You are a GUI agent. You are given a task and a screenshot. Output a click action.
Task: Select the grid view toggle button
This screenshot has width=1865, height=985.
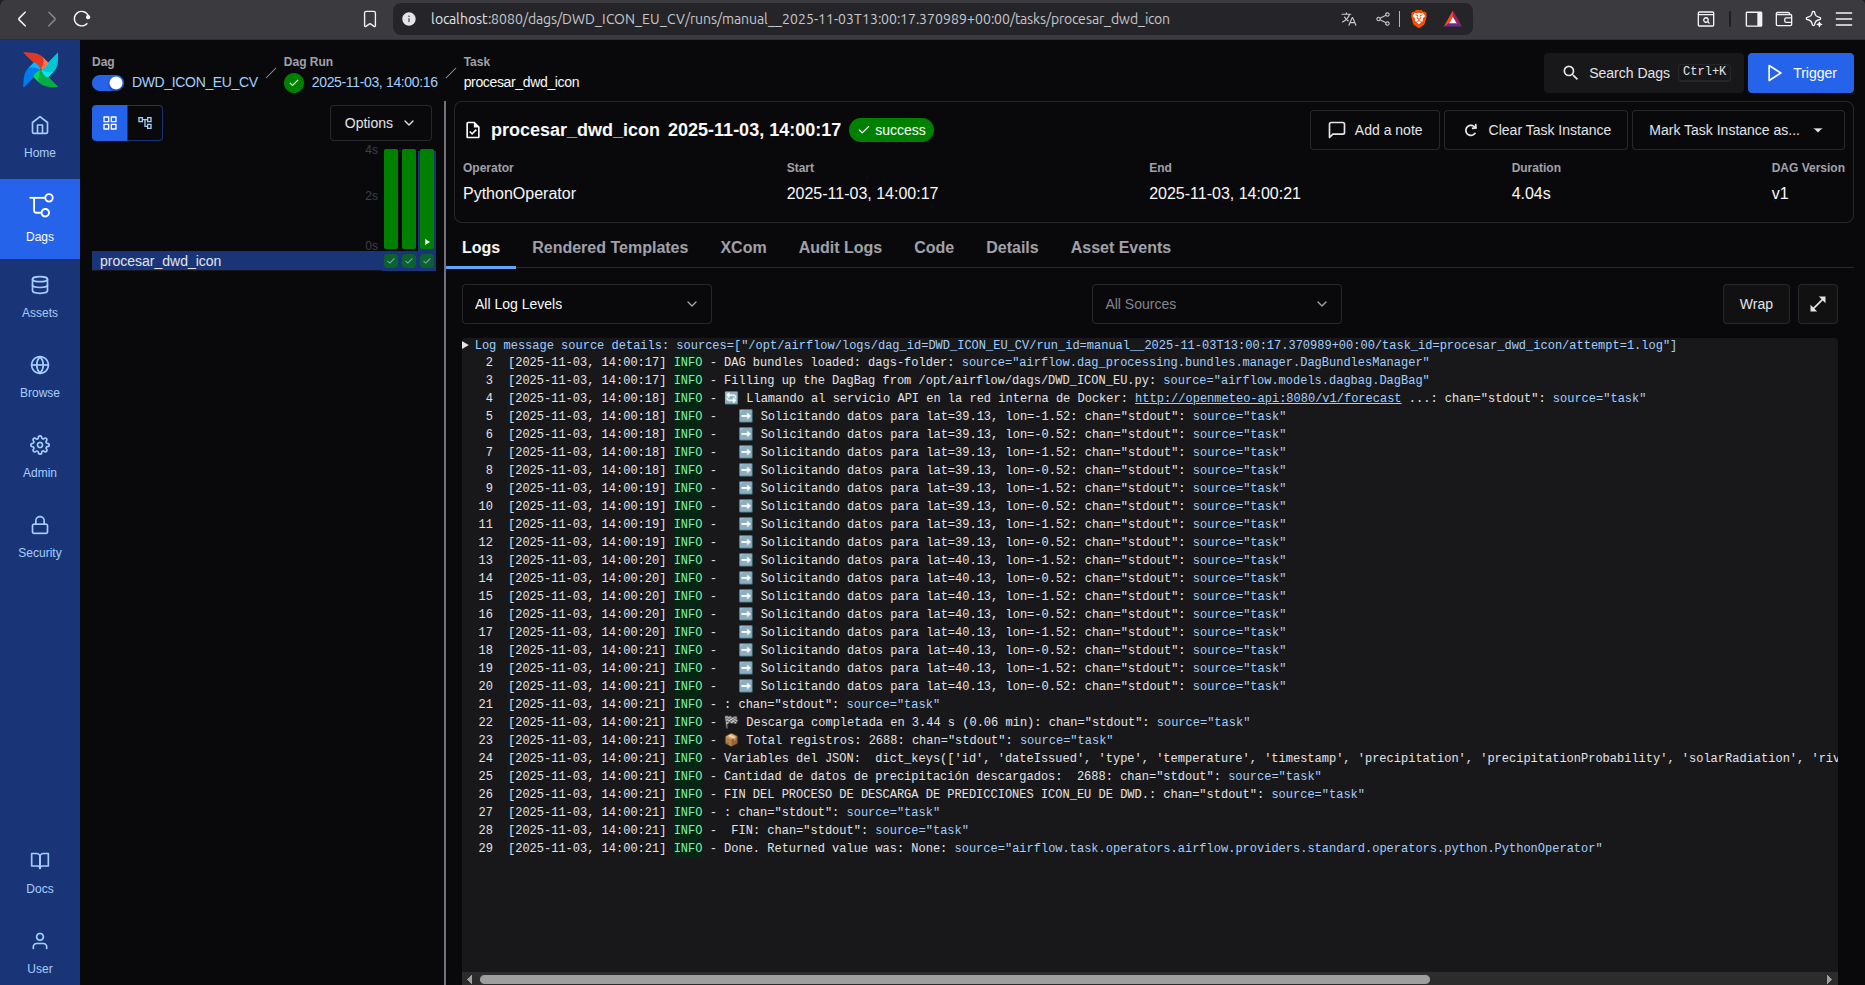[110, 123]
